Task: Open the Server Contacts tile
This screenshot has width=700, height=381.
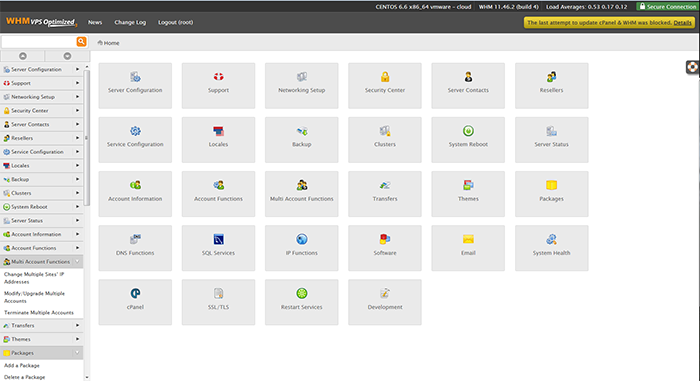Action: (x=468, y=86)
